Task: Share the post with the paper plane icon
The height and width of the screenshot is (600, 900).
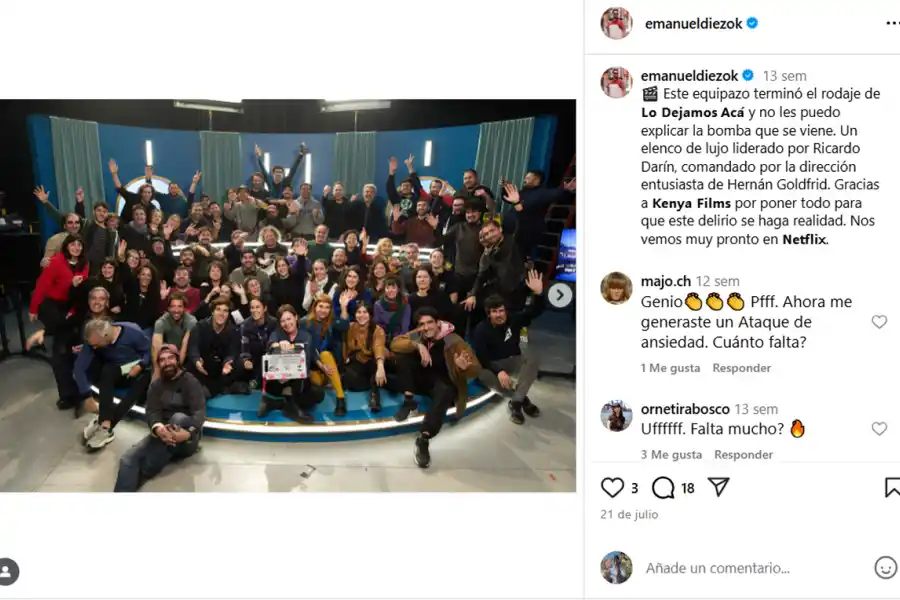Action: coord(718,487)
